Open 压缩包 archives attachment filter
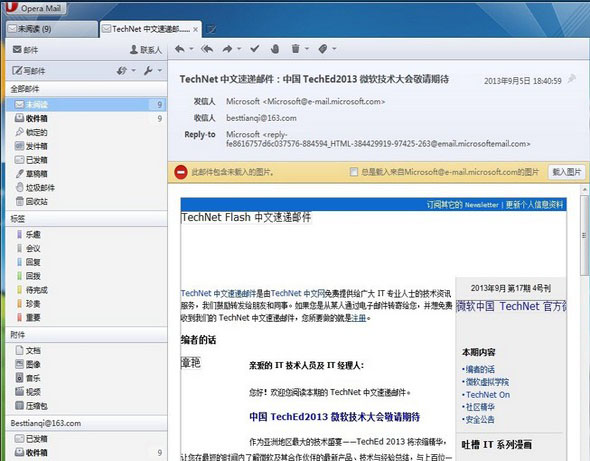The width and height of the screenshot is (590, 461). (86, 406)
